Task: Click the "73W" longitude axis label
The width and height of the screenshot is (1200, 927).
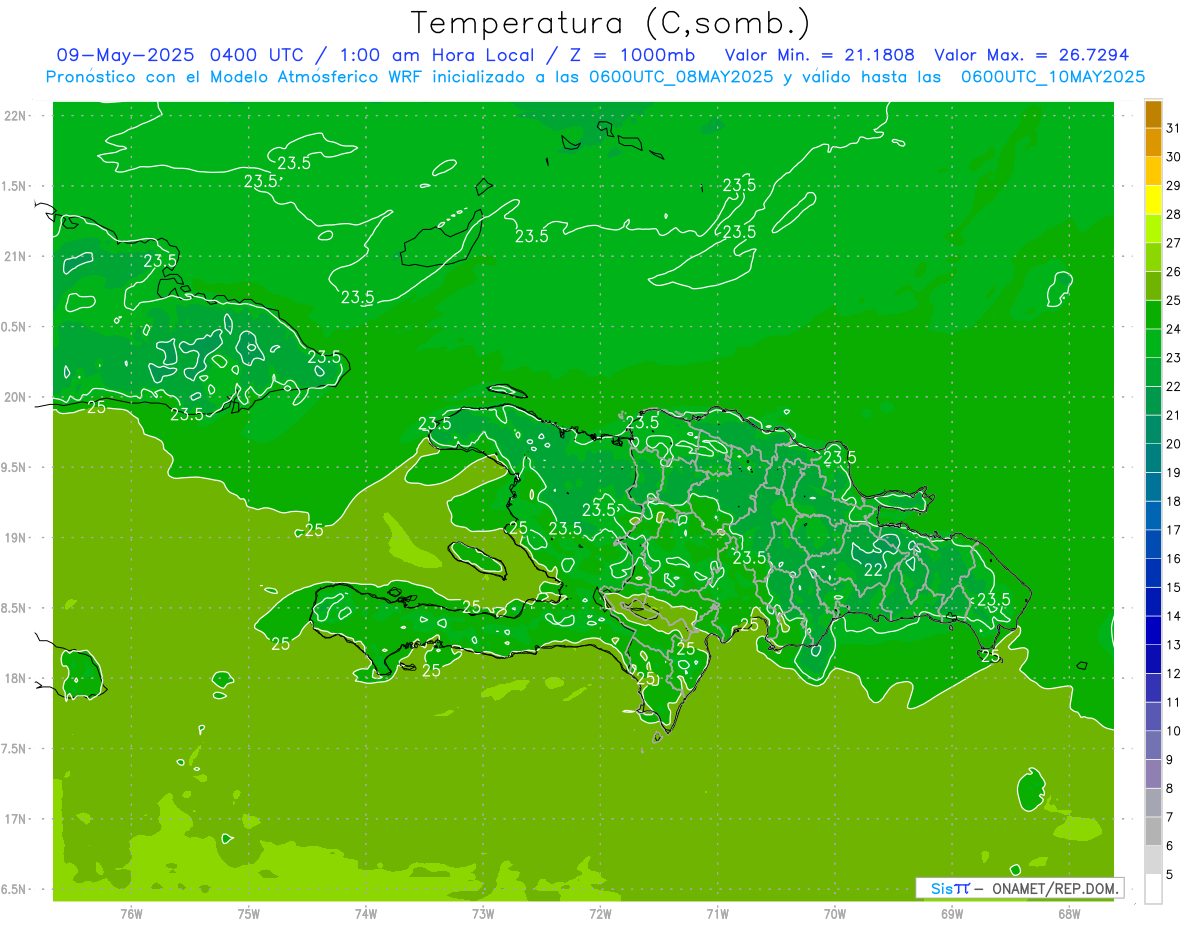Action: pyautogui.click(x=483, y=914)
